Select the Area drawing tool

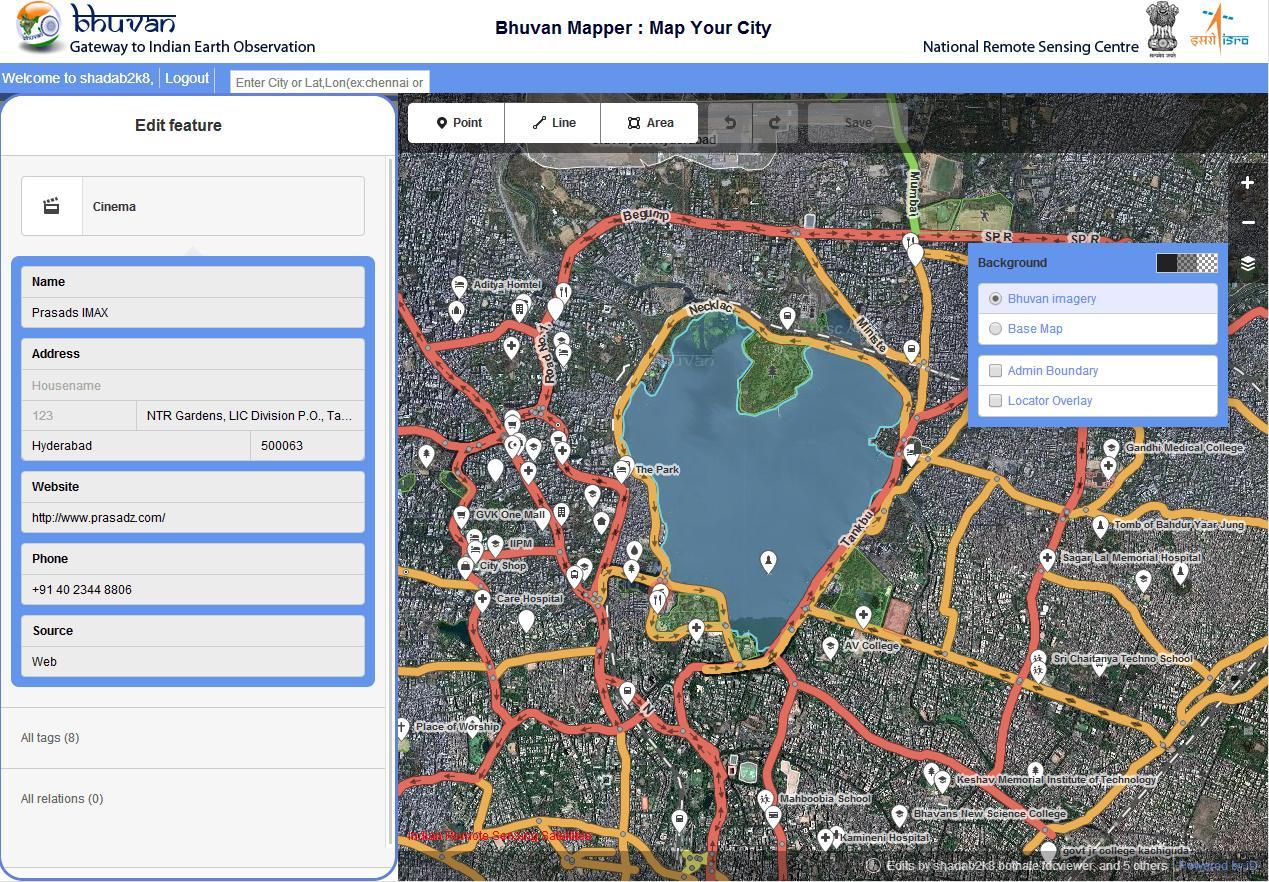(x=649, y=123)
